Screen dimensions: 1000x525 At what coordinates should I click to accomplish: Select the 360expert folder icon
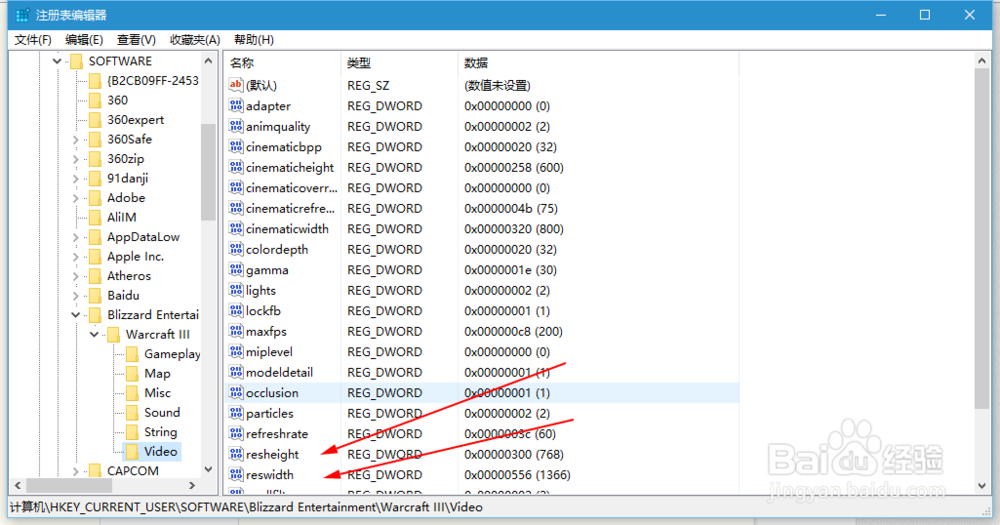click(x=95, y=120)
